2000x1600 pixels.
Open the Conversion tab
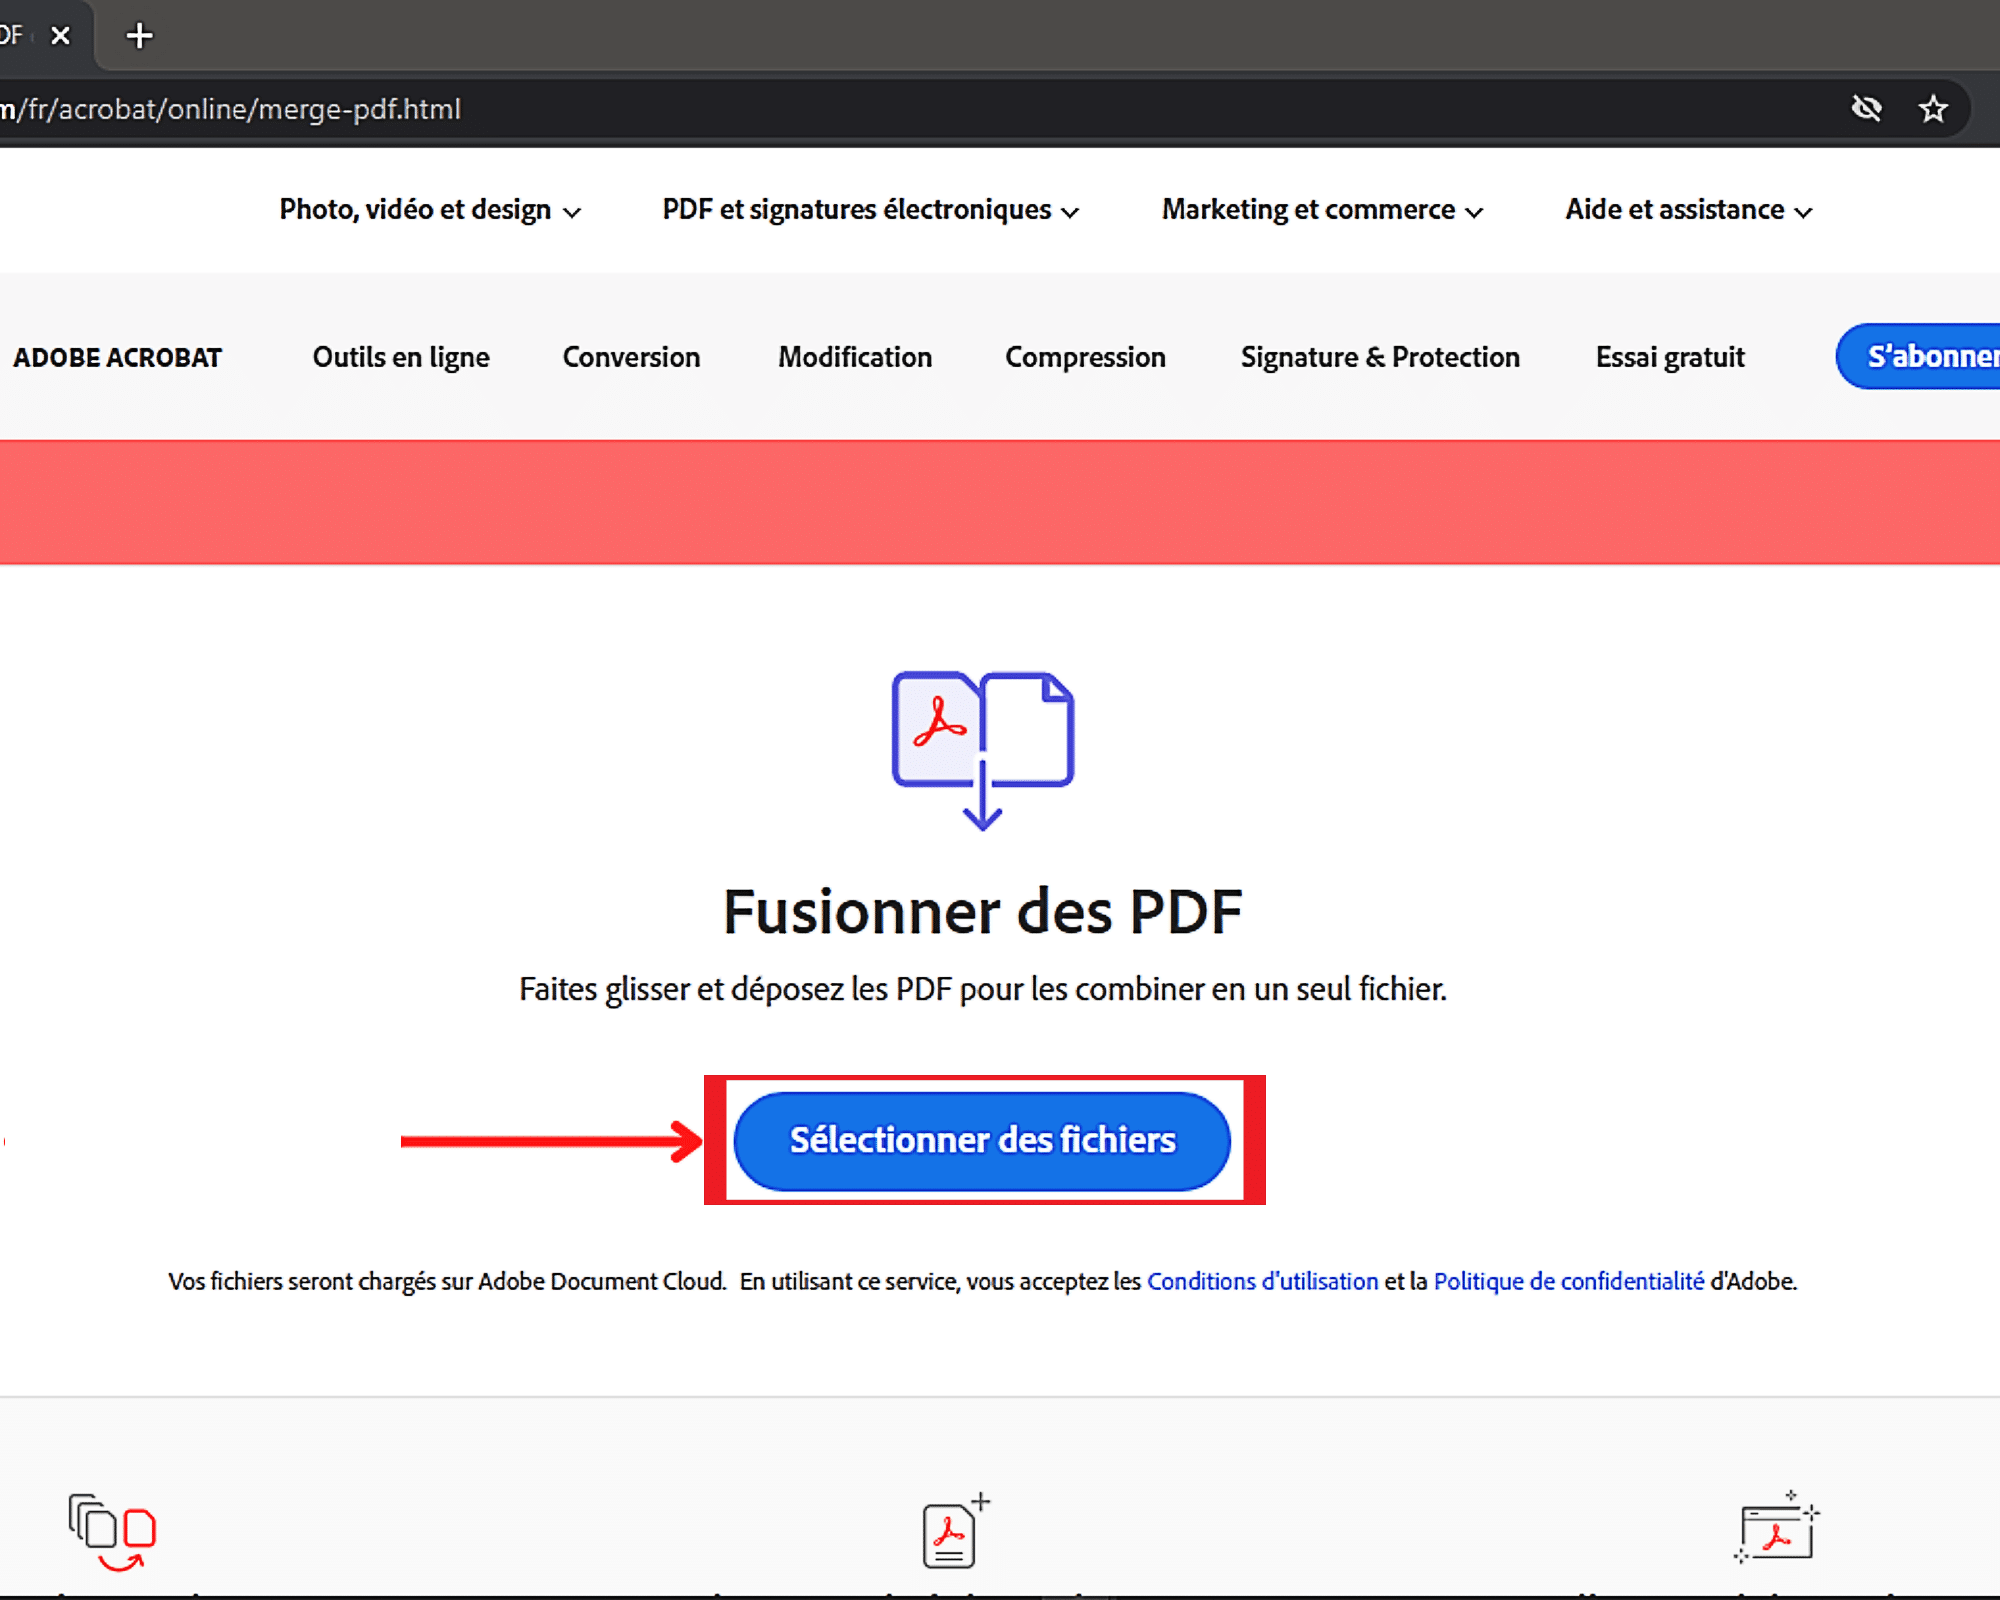(x=631, y=358)
